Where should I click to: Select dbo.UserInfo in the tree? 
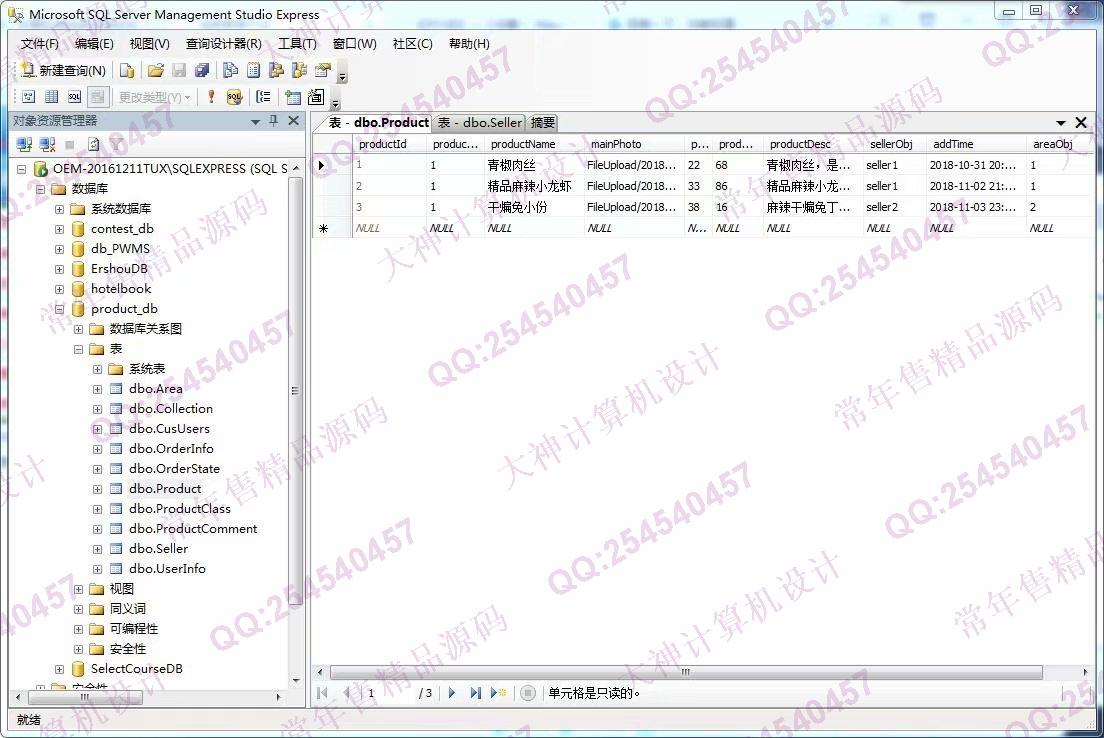pos(167,569)
